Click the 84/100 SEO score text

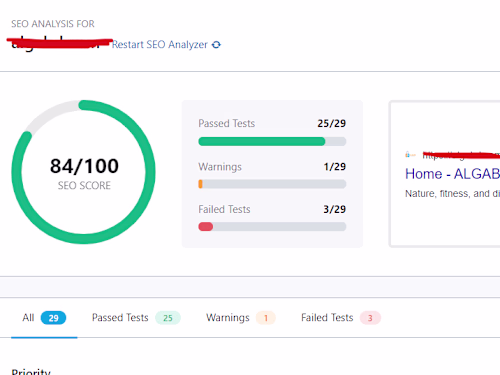(84, 166)
